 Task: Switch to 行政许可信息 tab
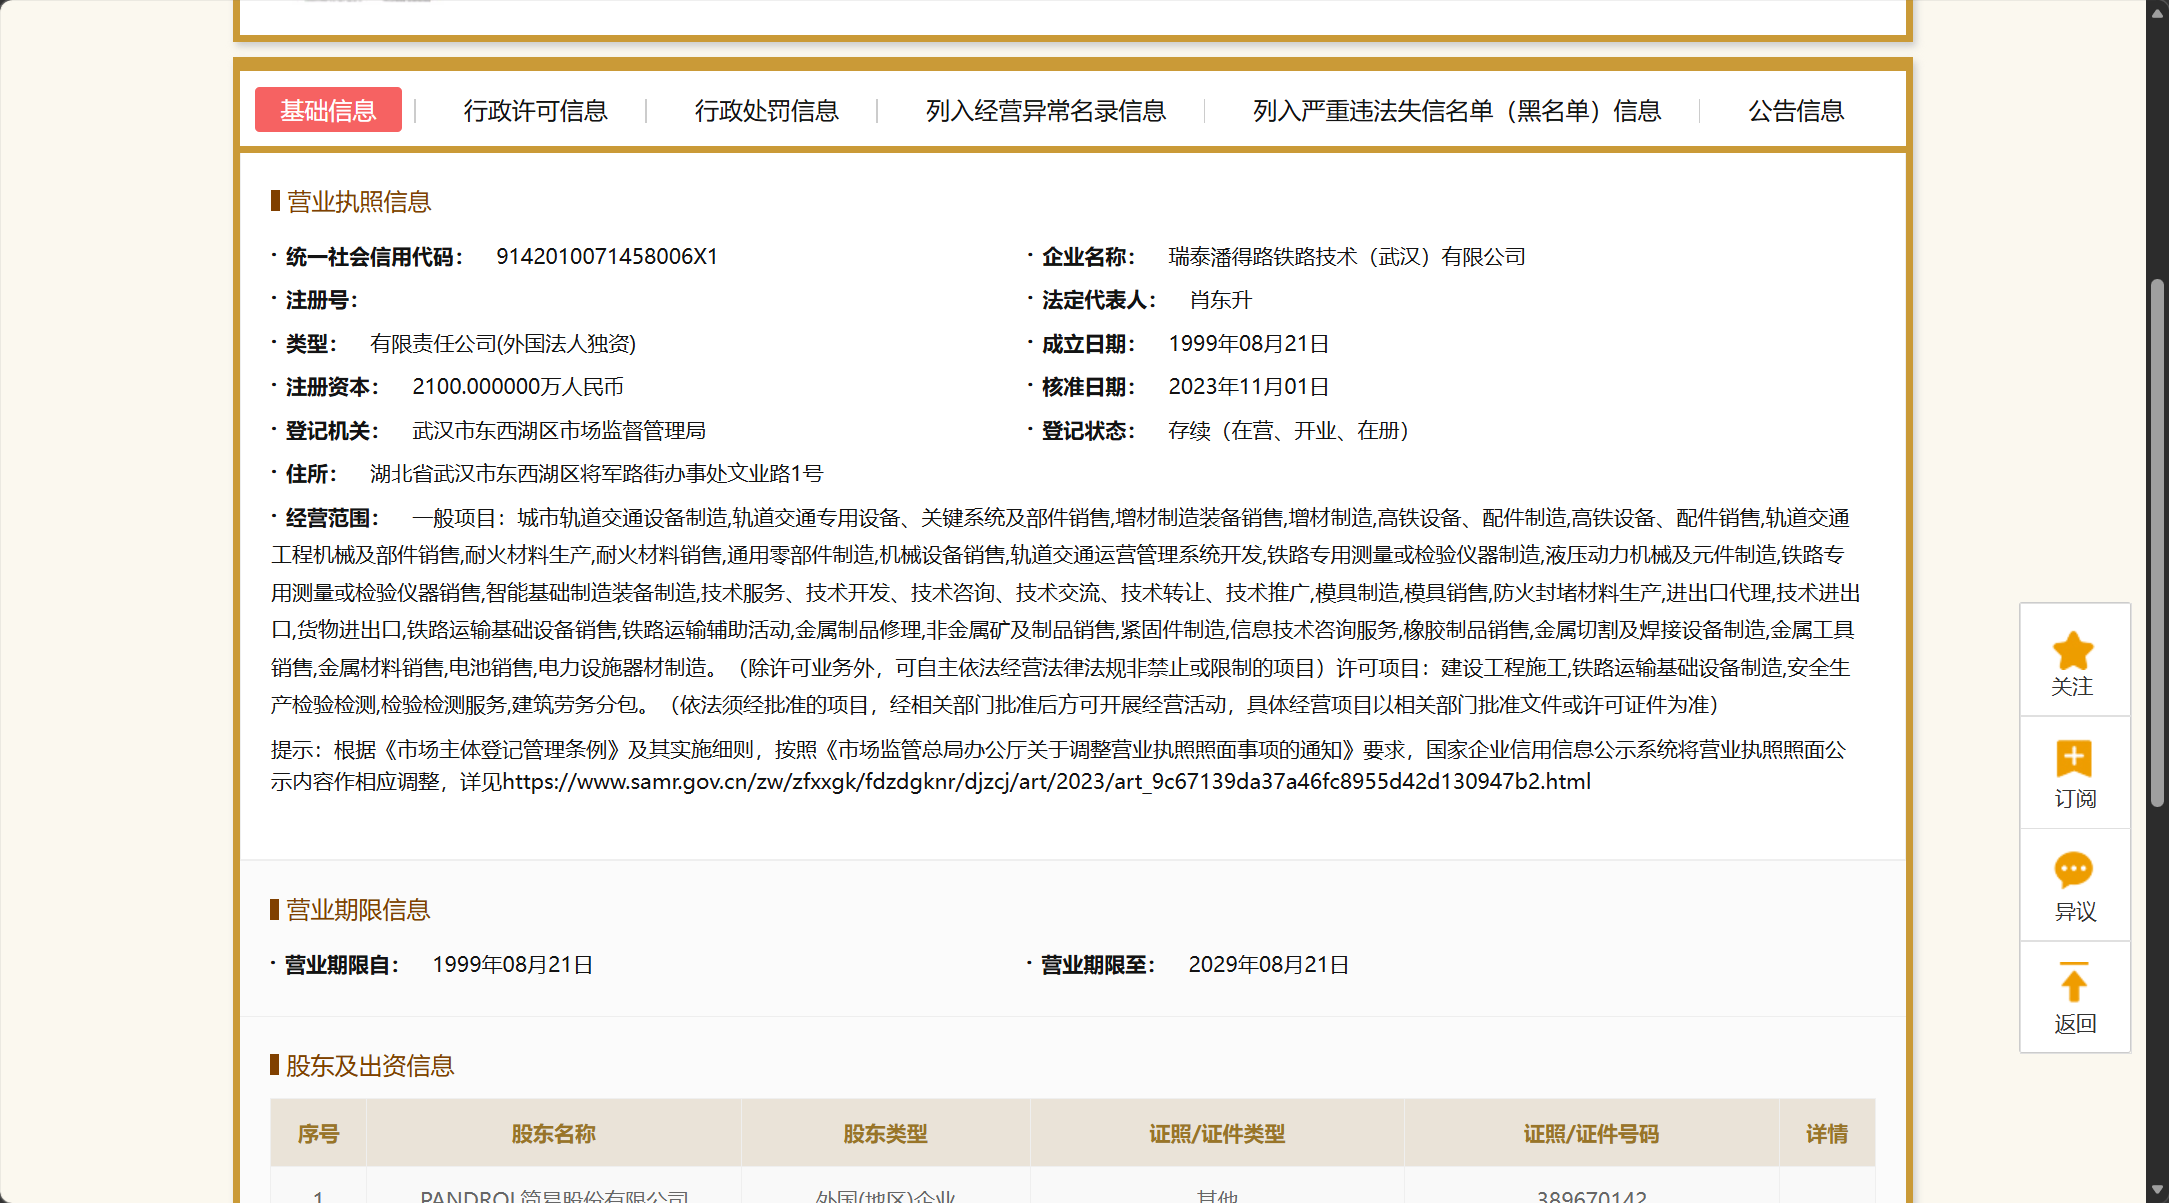[x=535, y=111]
